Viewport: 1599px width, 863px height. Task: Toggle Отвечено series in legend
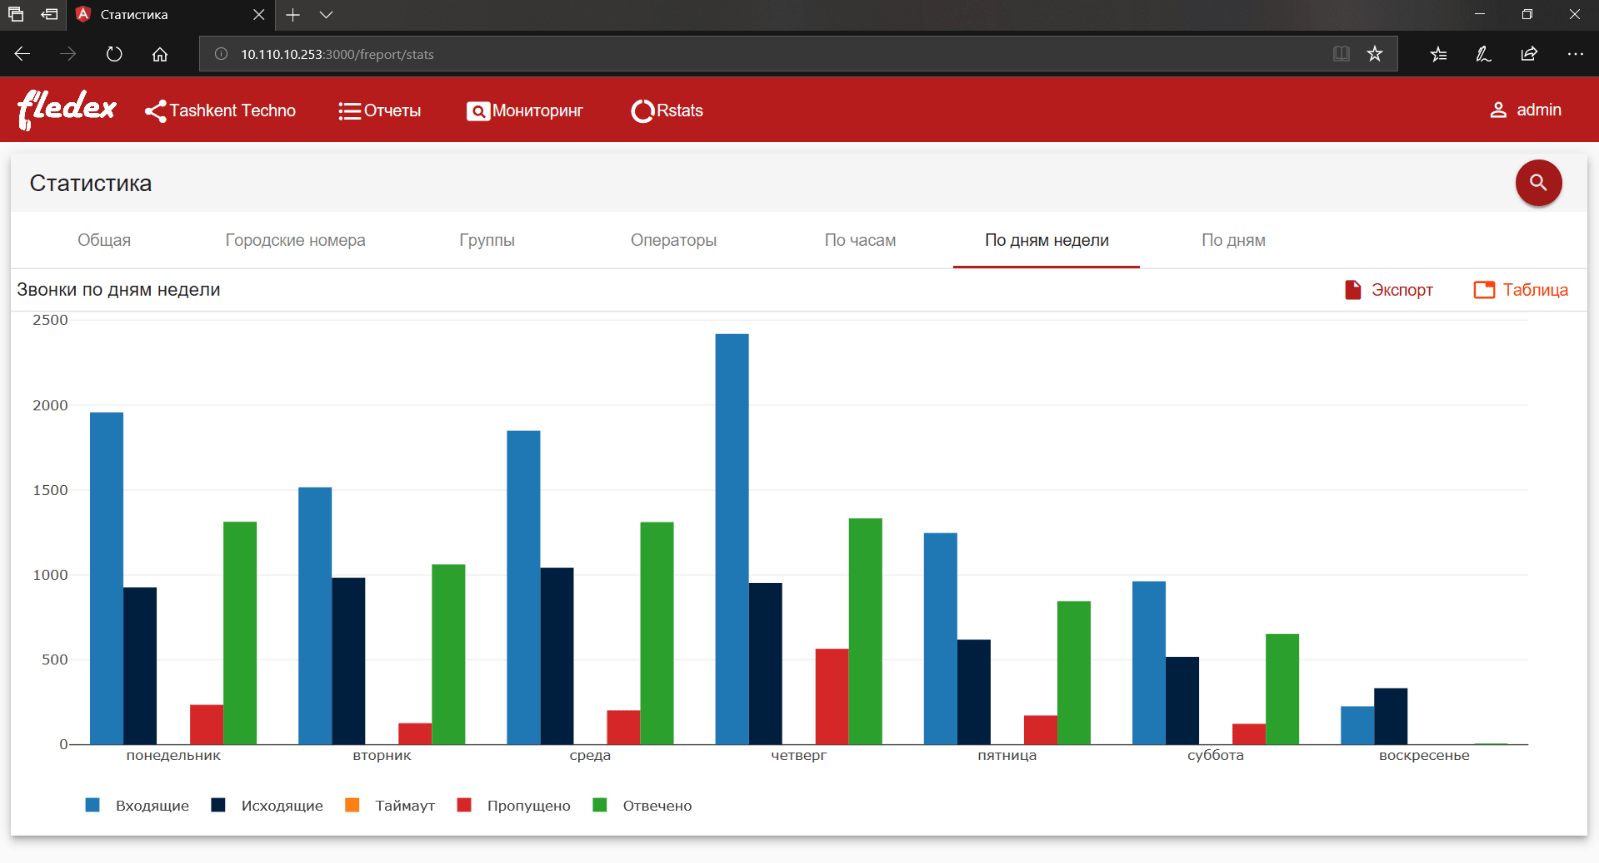[x=642, y=806]
